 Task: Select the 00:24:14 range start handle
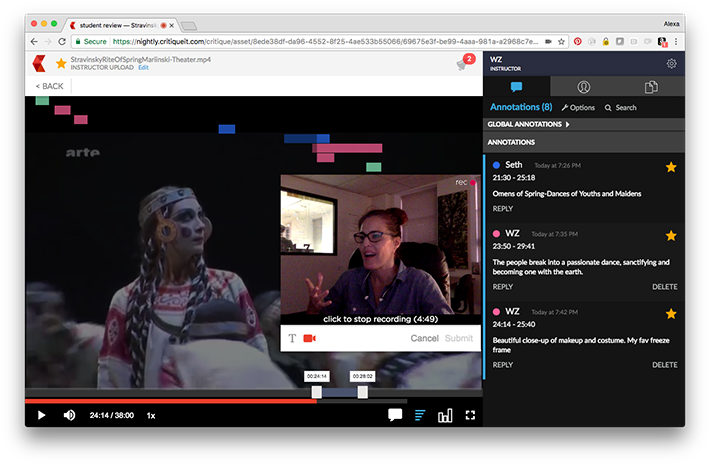317,392
